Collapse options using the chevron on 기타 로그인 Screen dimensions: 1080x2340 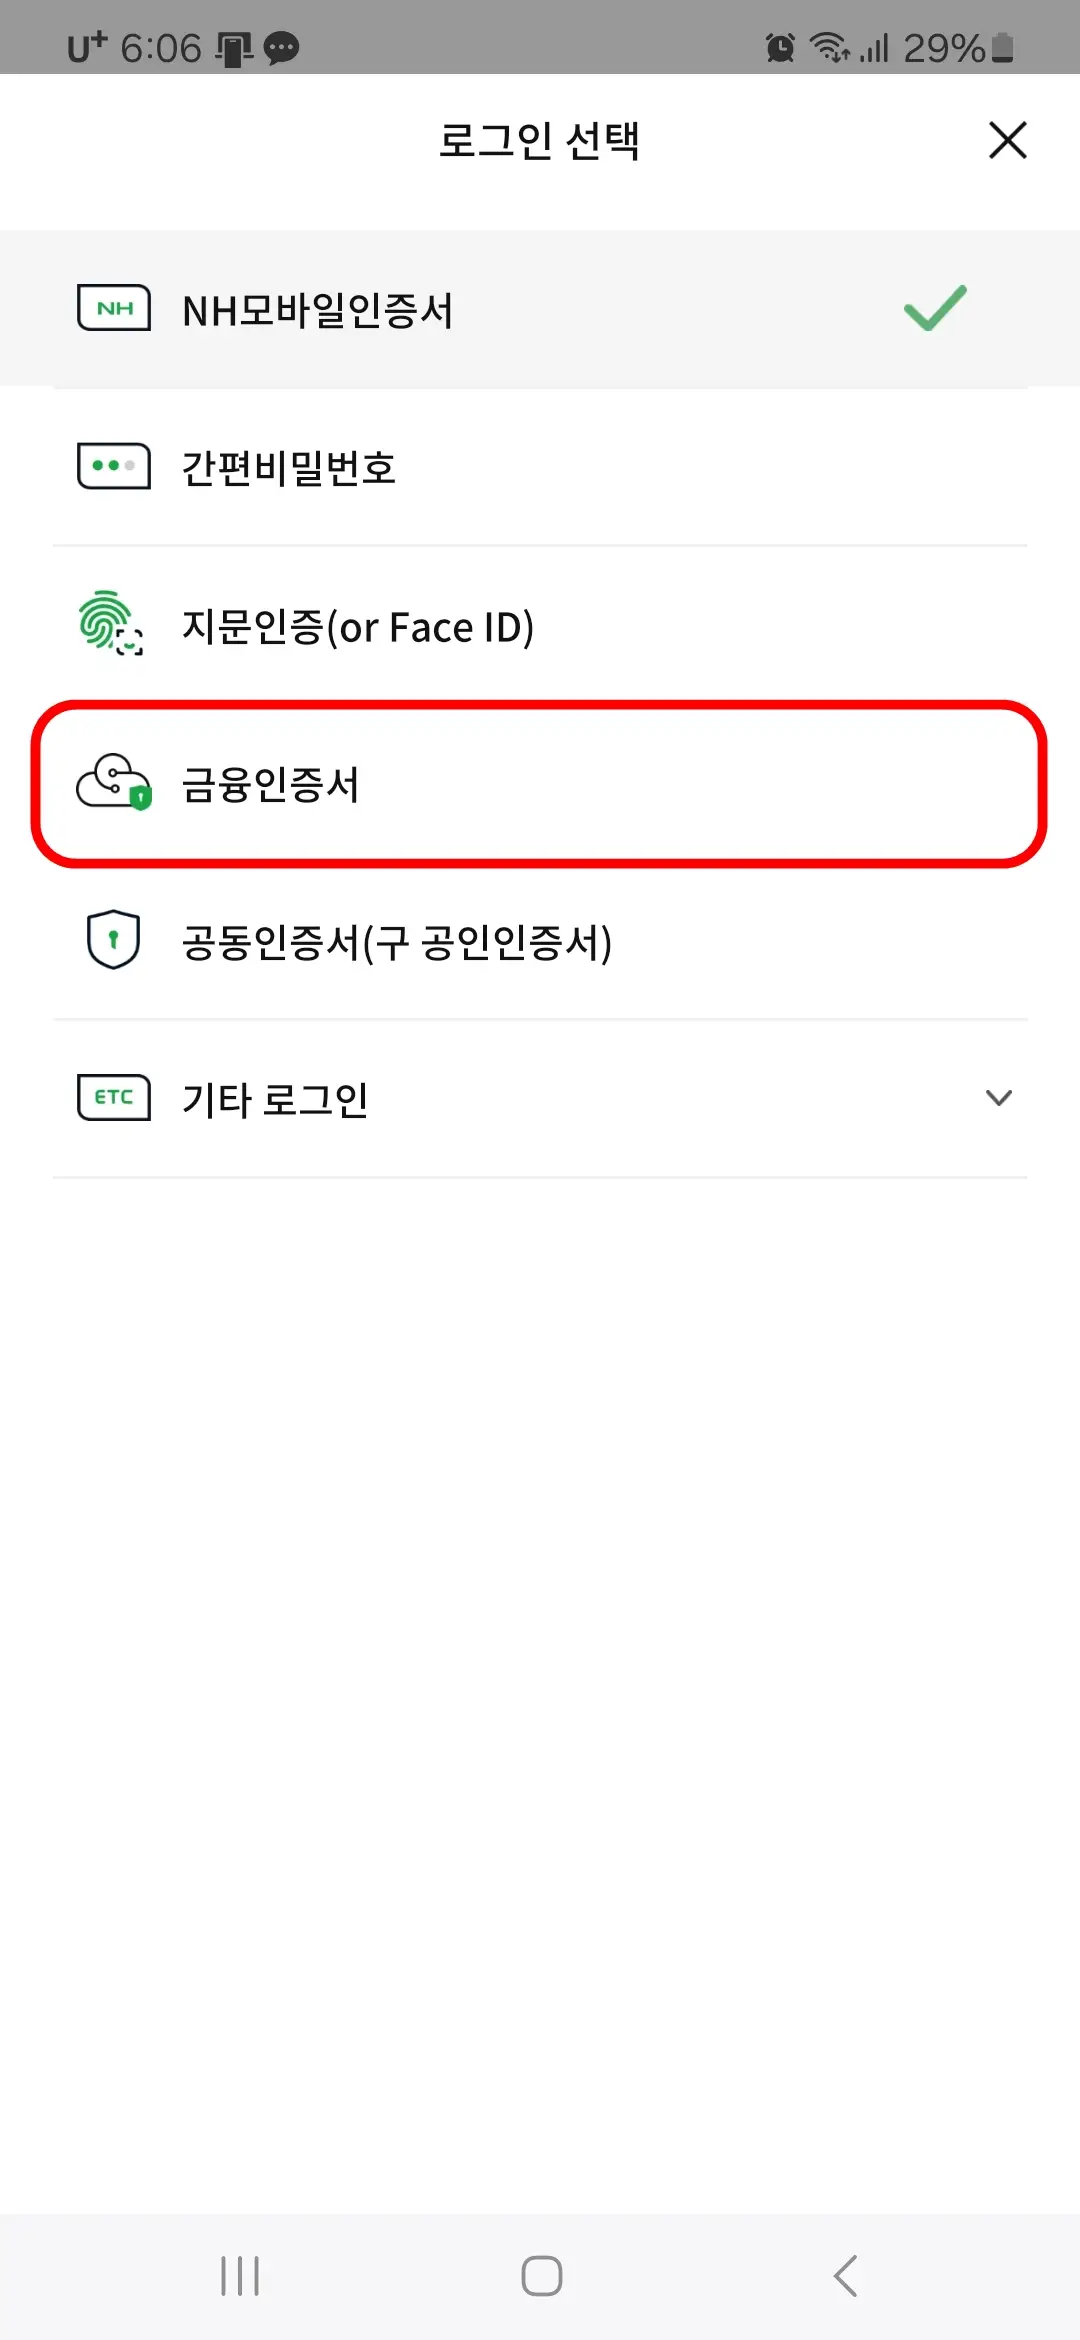[999, 1099]
